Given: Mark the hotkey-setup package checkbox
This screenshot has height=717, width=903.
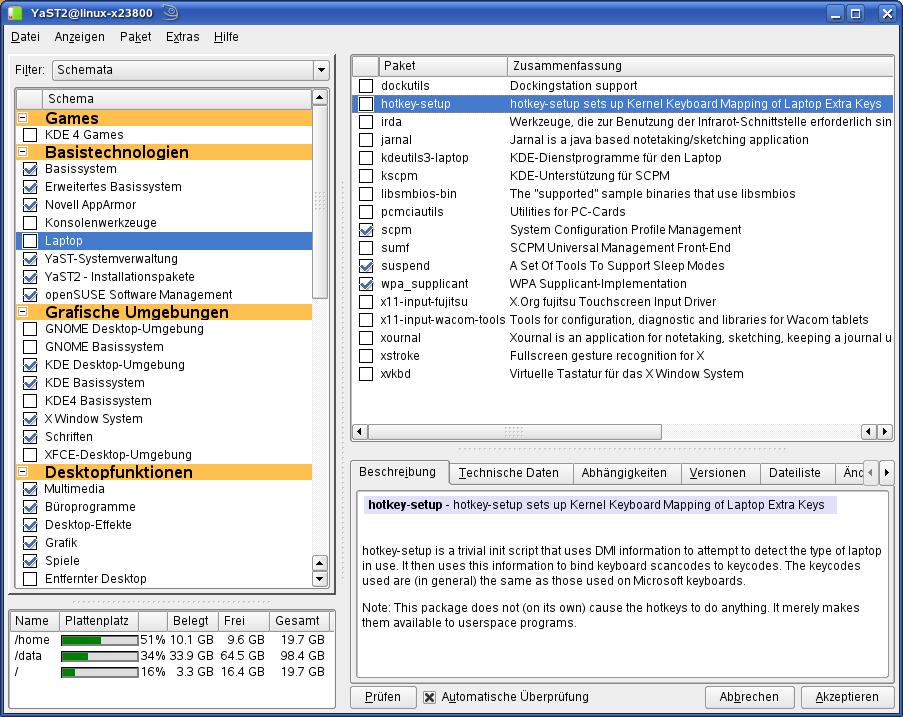Looking at the screenshot, I should [366, 104].
